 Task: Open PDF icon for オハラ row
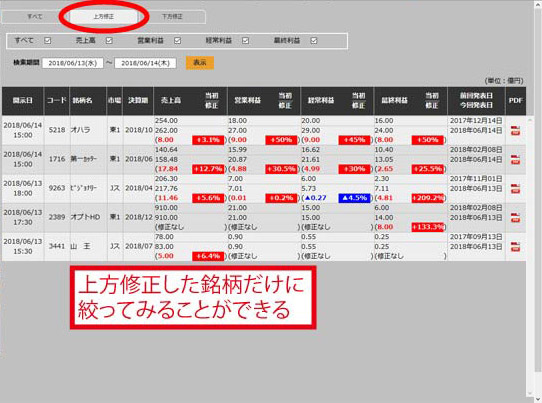coord(515,131)
